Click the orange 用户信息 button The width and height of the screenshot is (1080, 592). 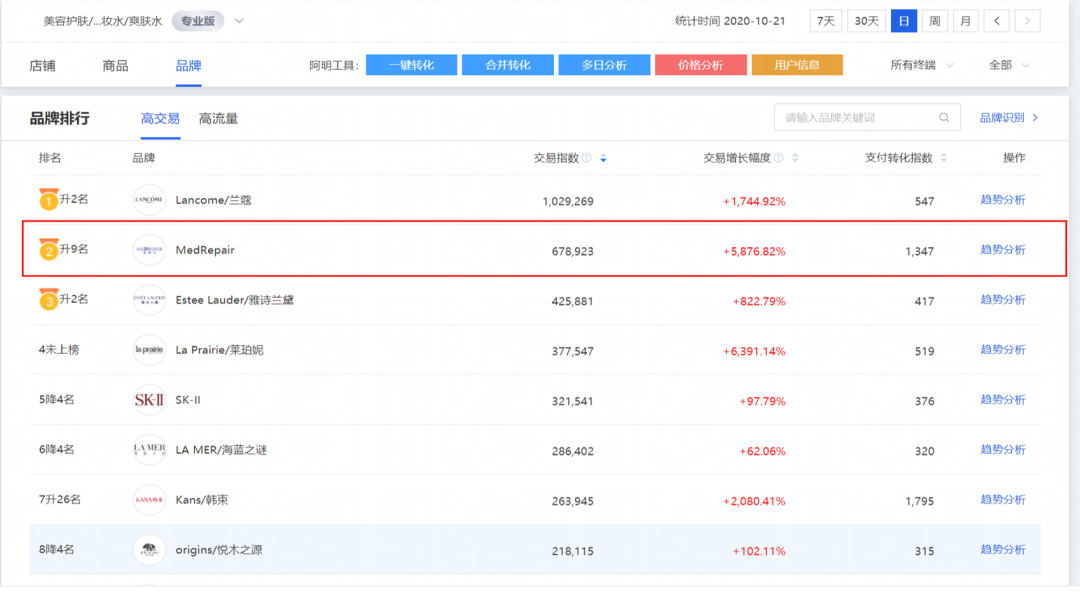[x=796, y=65]
